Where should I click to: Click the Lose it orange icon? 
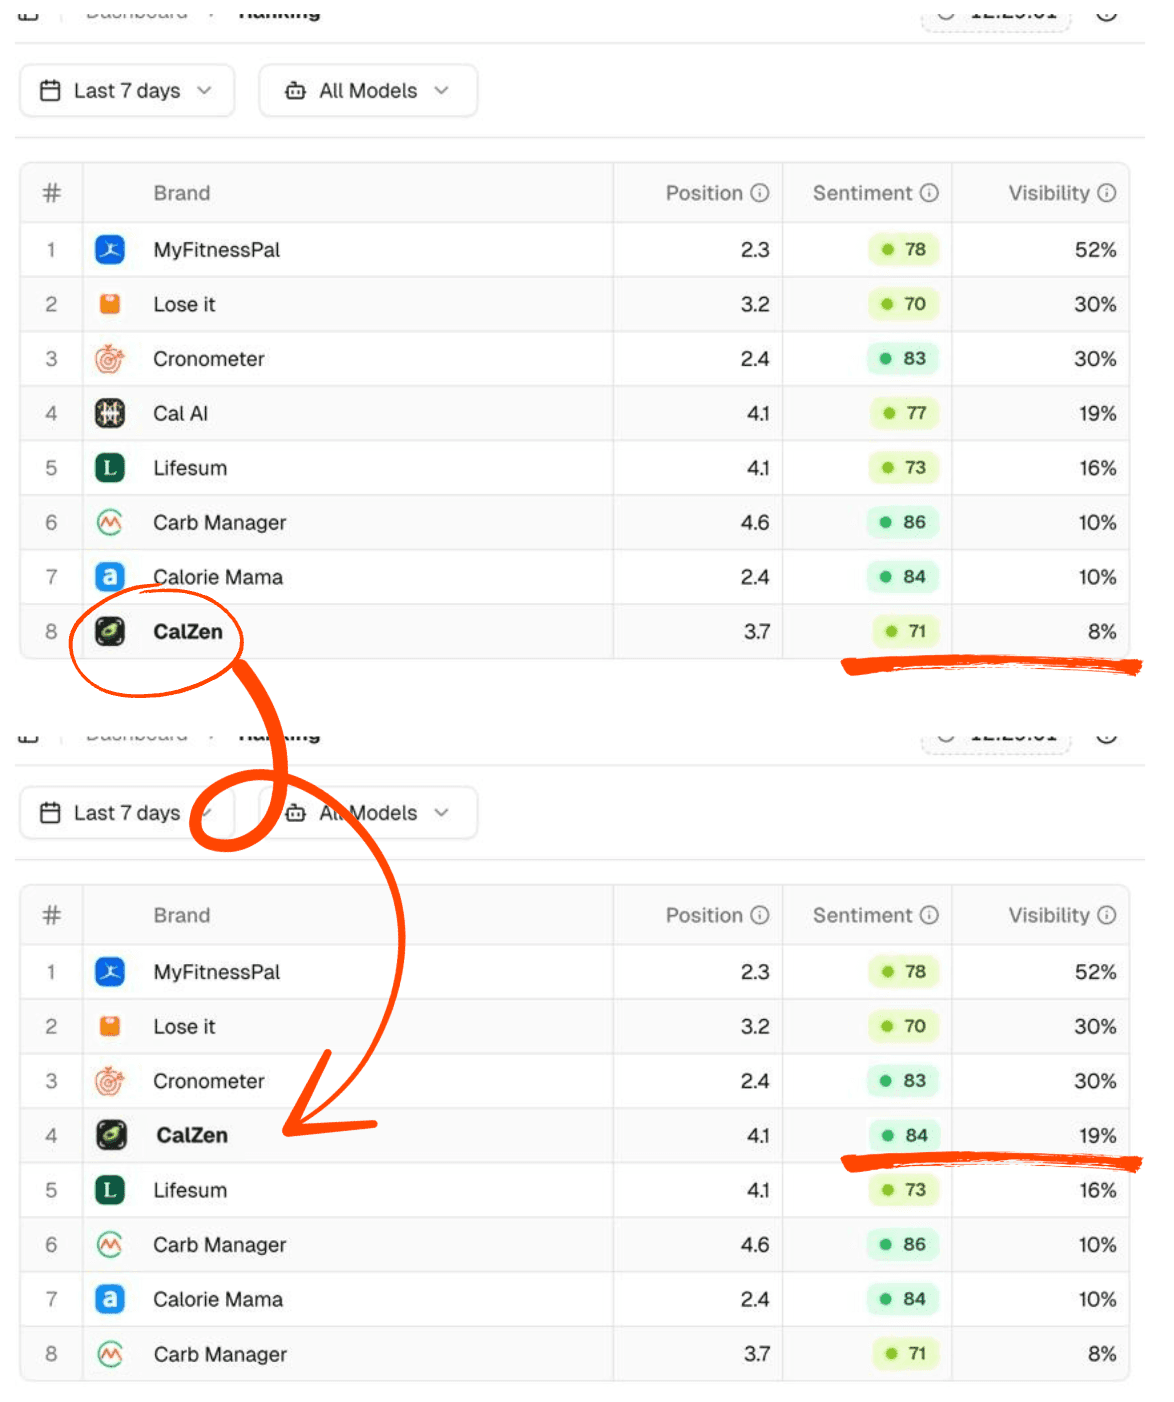tap(110, 304)
